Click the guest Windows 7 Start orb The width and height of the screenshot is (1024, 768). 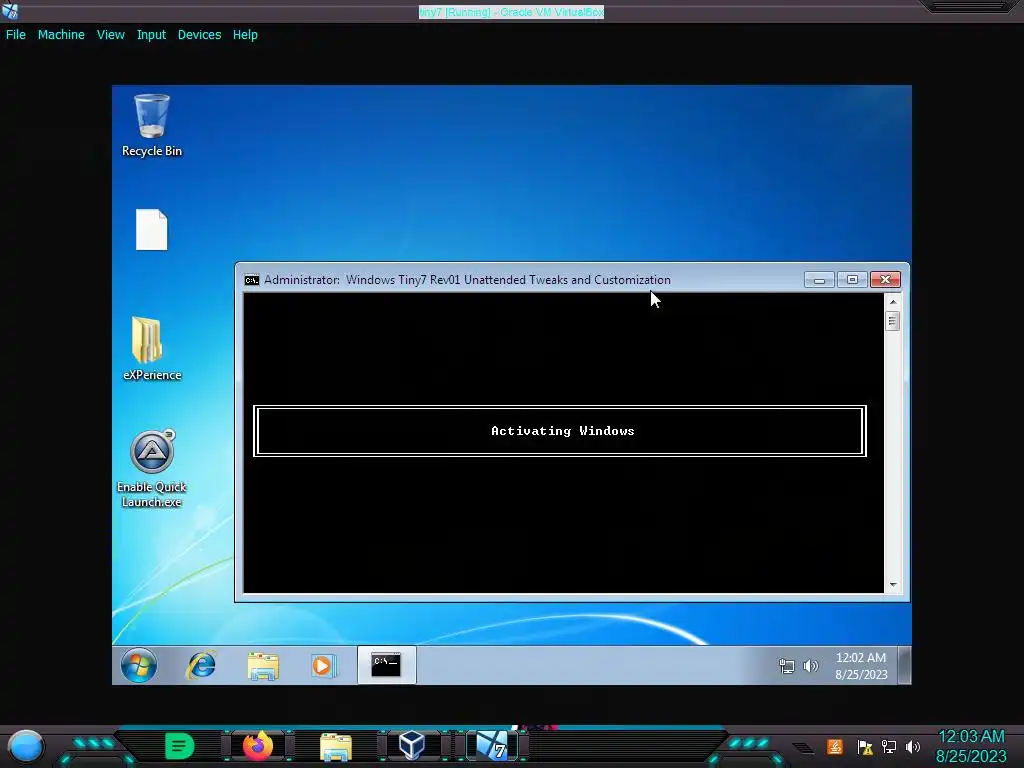pyautogui.click(x=138, y=665)
